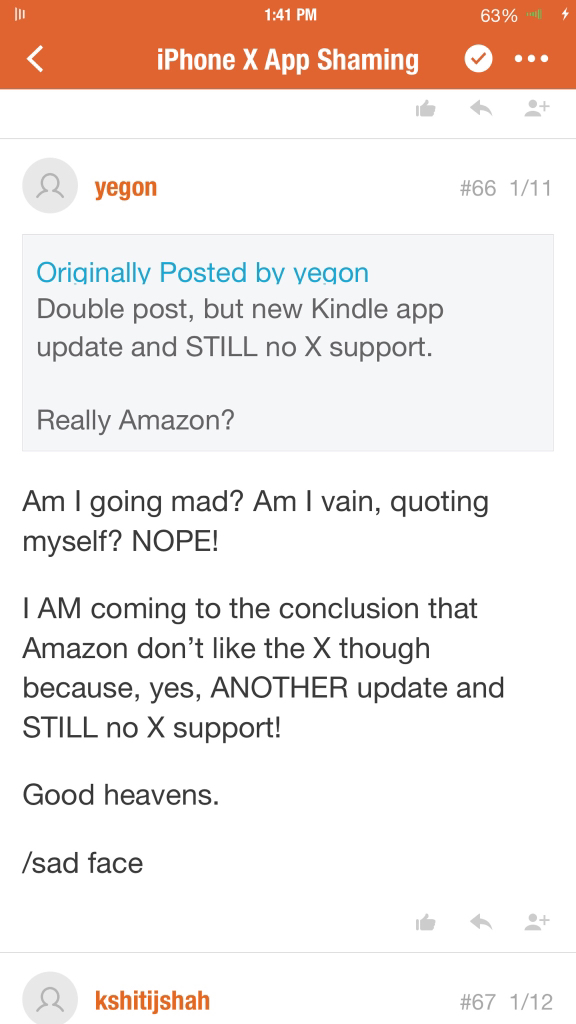Open the kshitijshah username link
Screen dimensions: 576x1024
pos(152,1000)
